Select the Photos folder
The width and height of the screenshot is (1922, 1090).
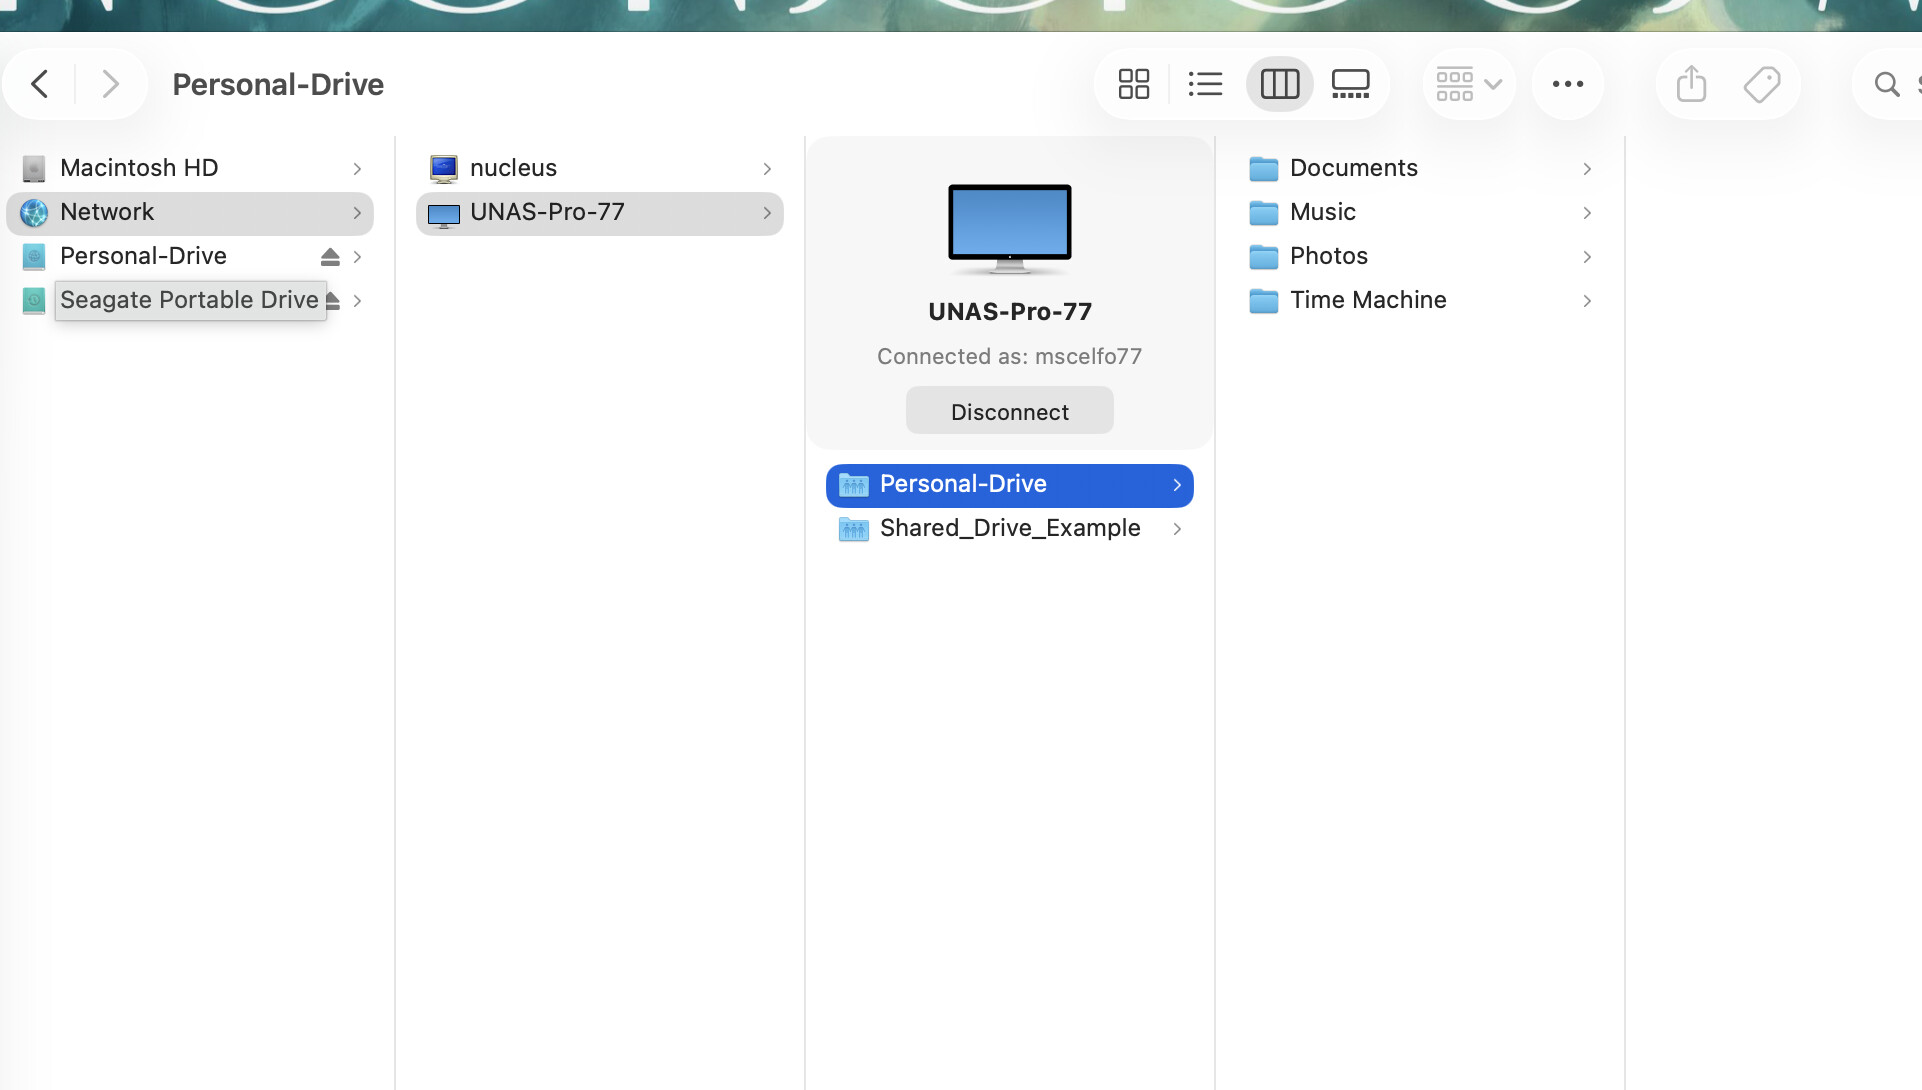click(1328, 256)
